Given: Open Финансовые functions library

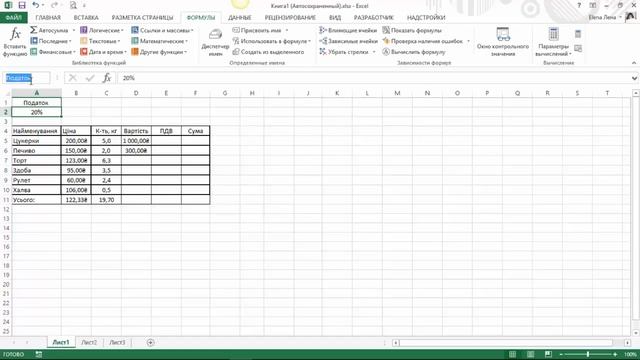Looking at the screenshot, I should (x=53, y=52).
